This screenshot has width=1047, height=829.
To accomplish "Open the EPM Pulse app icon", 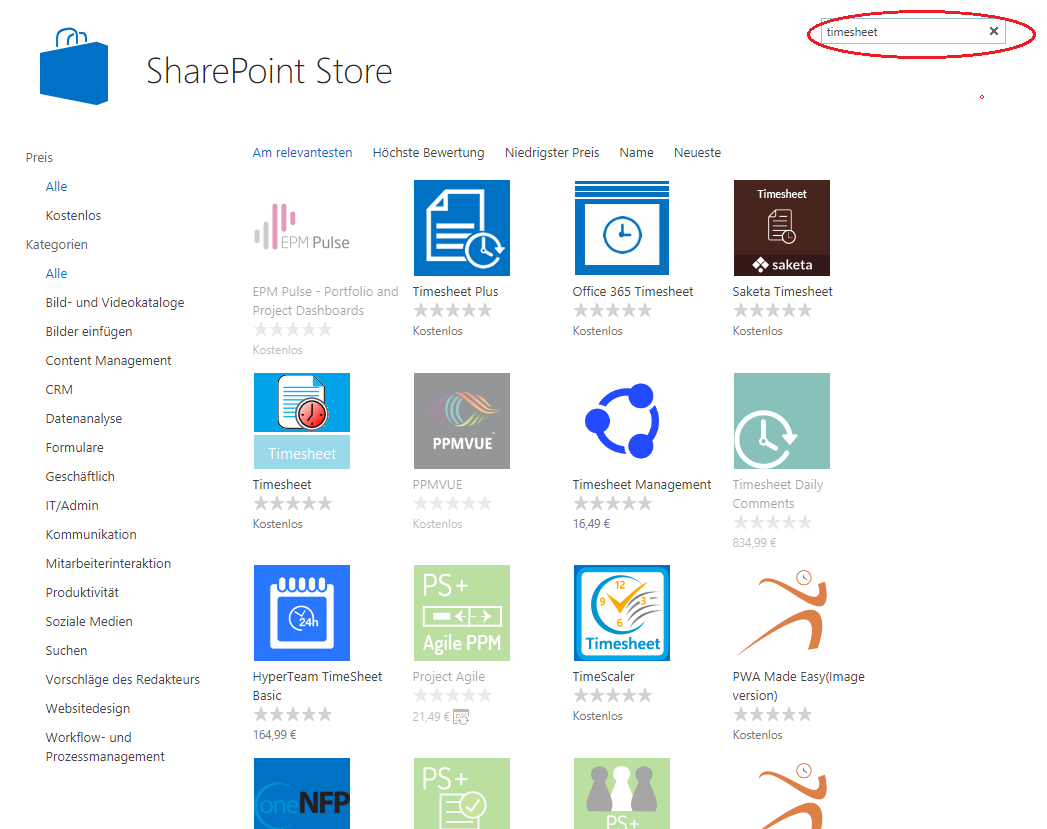I will pyautogui.click(x=302, y=228).
